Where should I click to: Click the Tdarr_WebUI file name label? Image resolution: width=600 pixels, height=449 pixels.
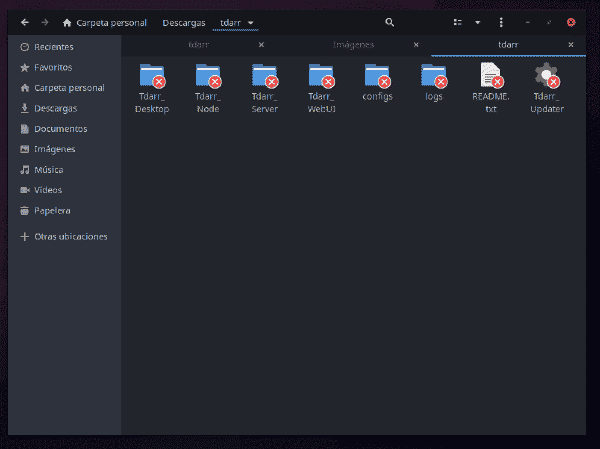(x=321, y=103)
